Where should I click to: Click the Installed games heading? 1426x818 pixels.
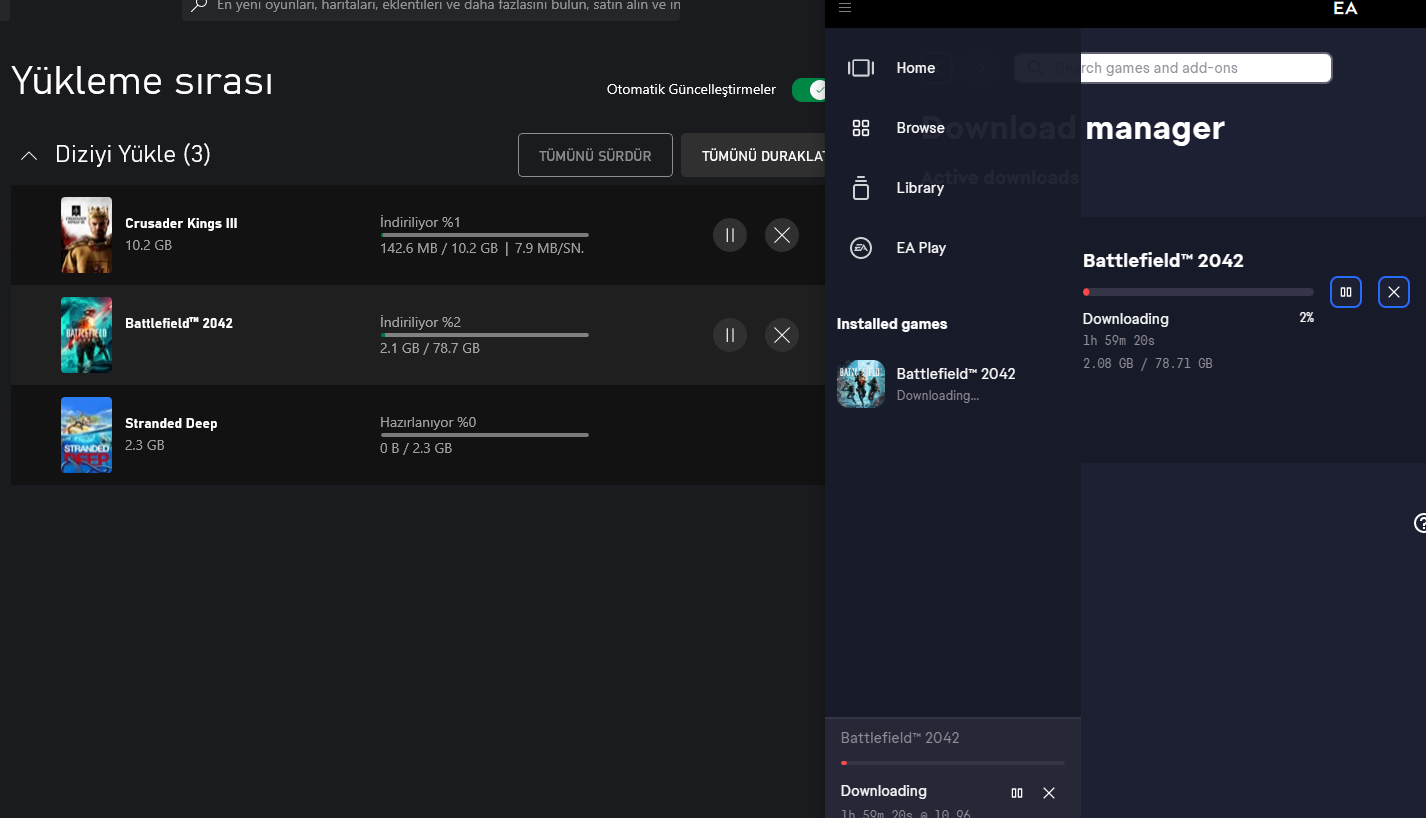click(892, 324)
